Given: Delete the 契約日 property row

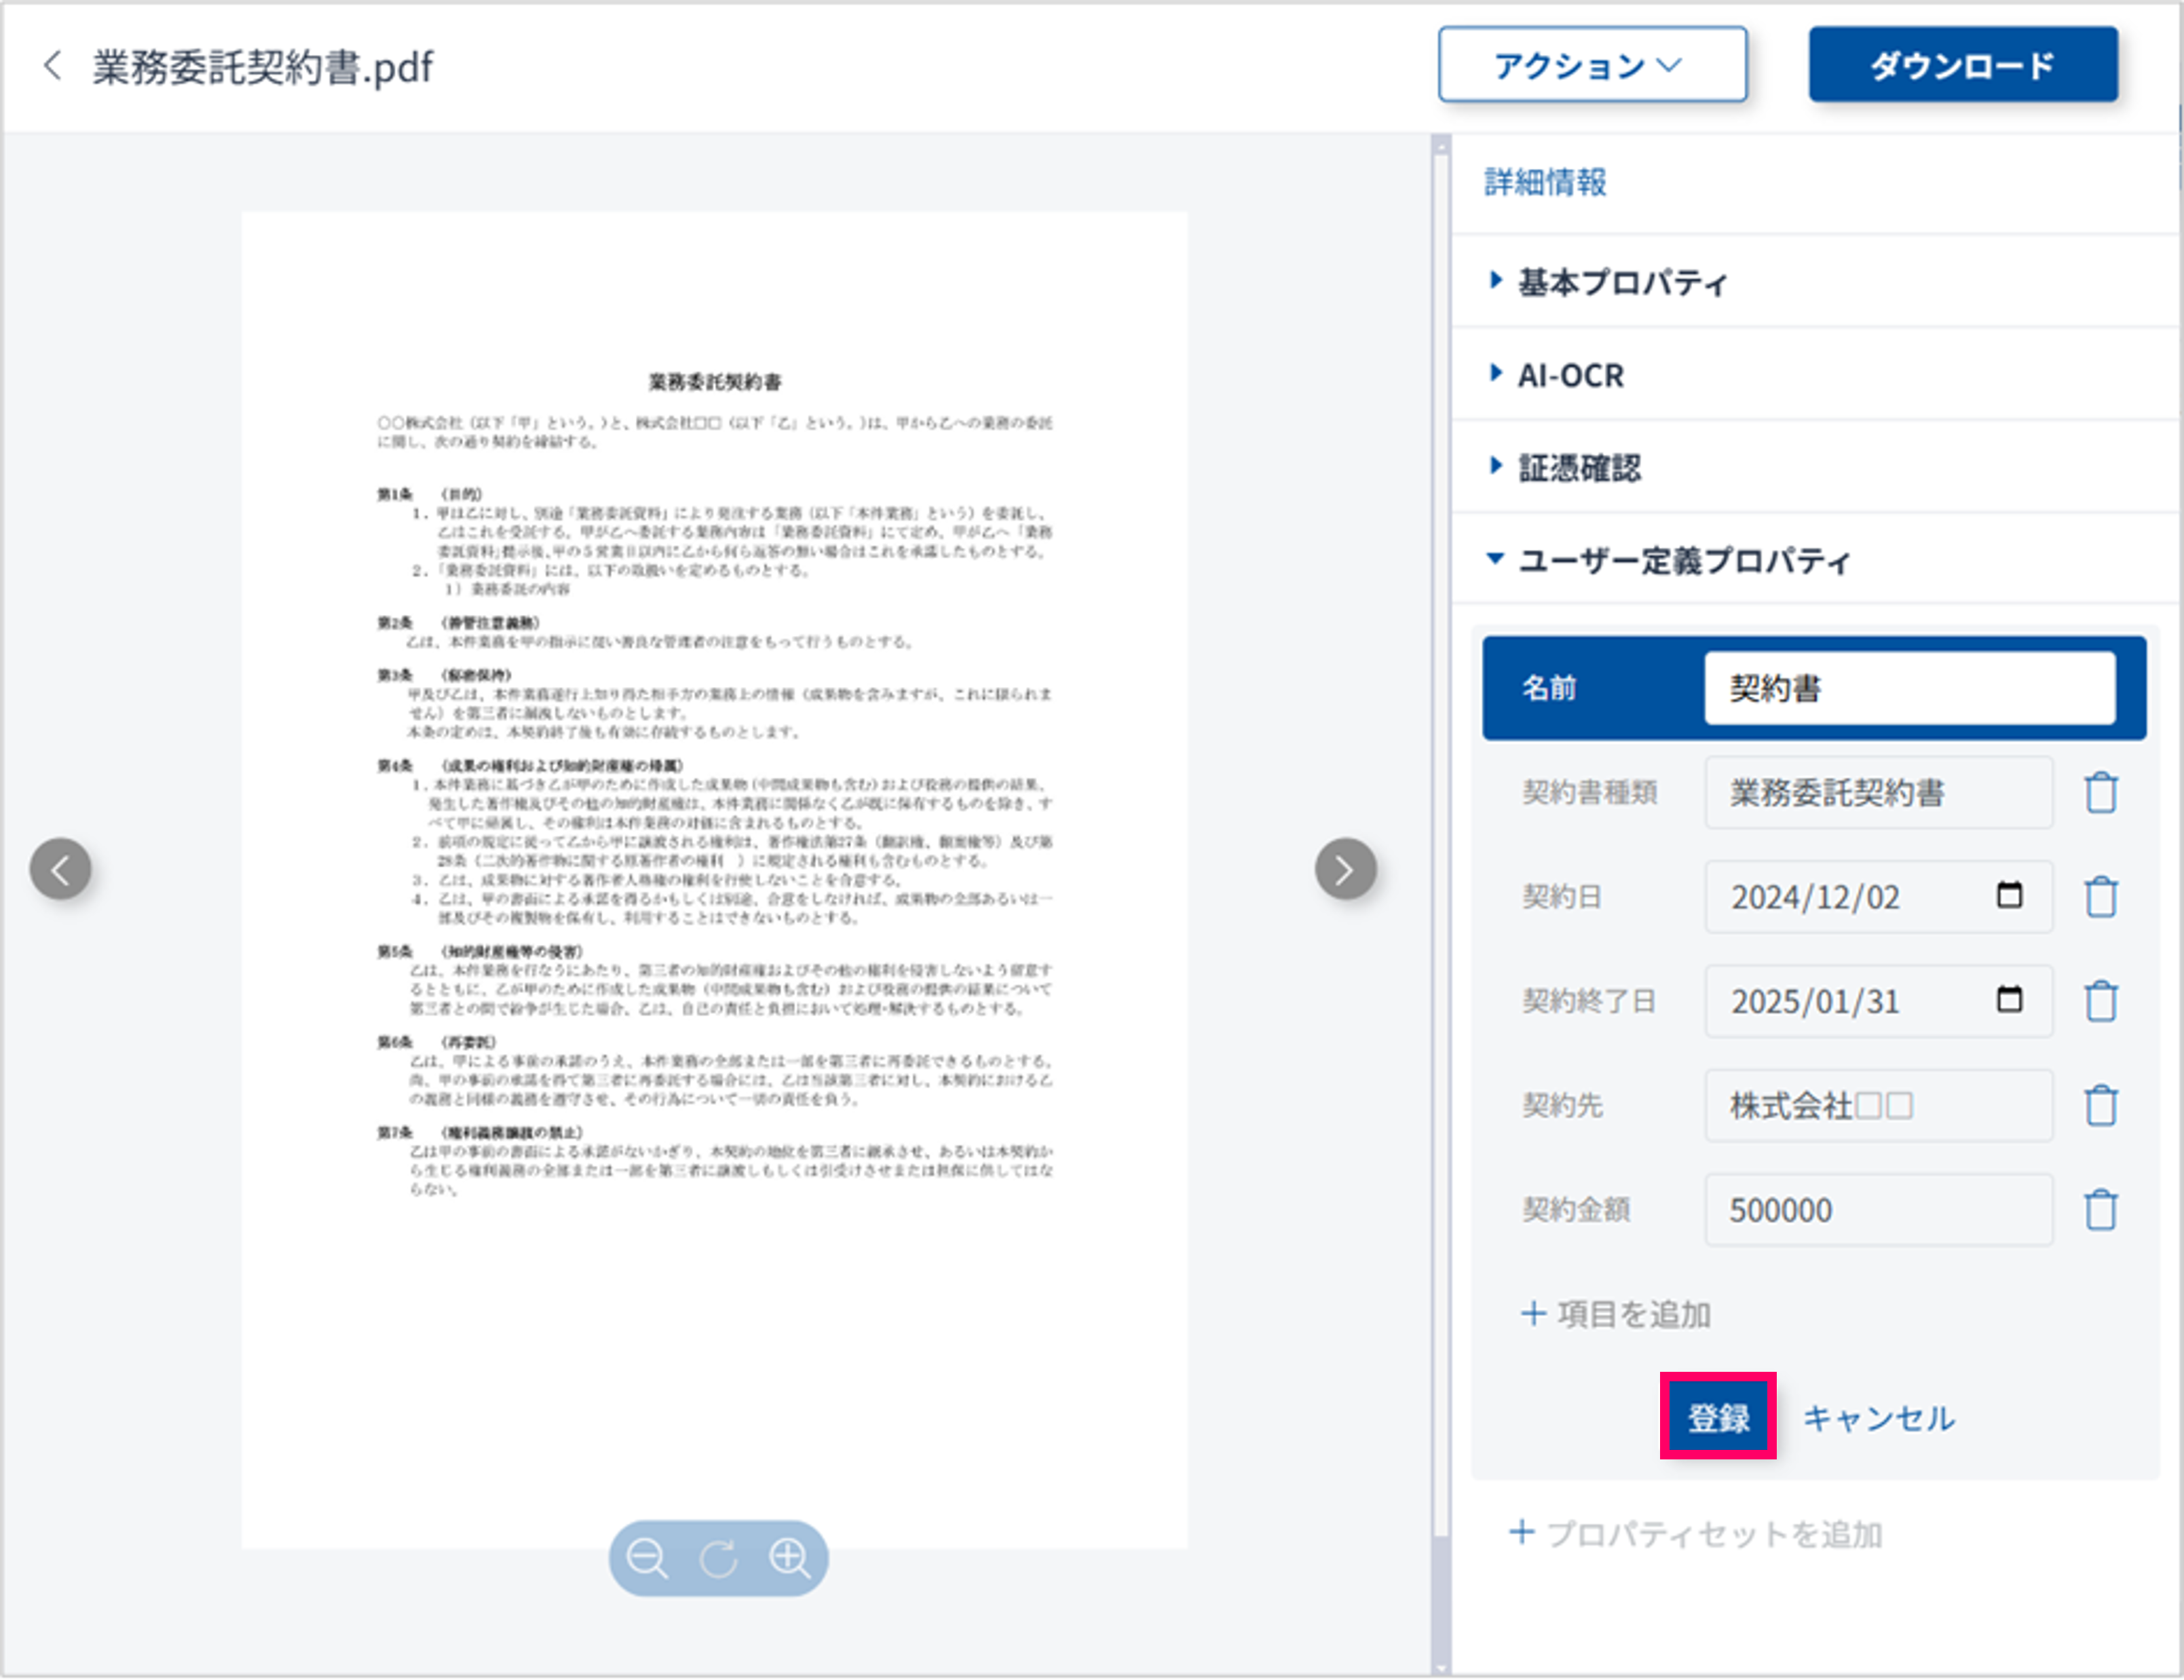Looking at the screenshot, I should (2100, 897).
